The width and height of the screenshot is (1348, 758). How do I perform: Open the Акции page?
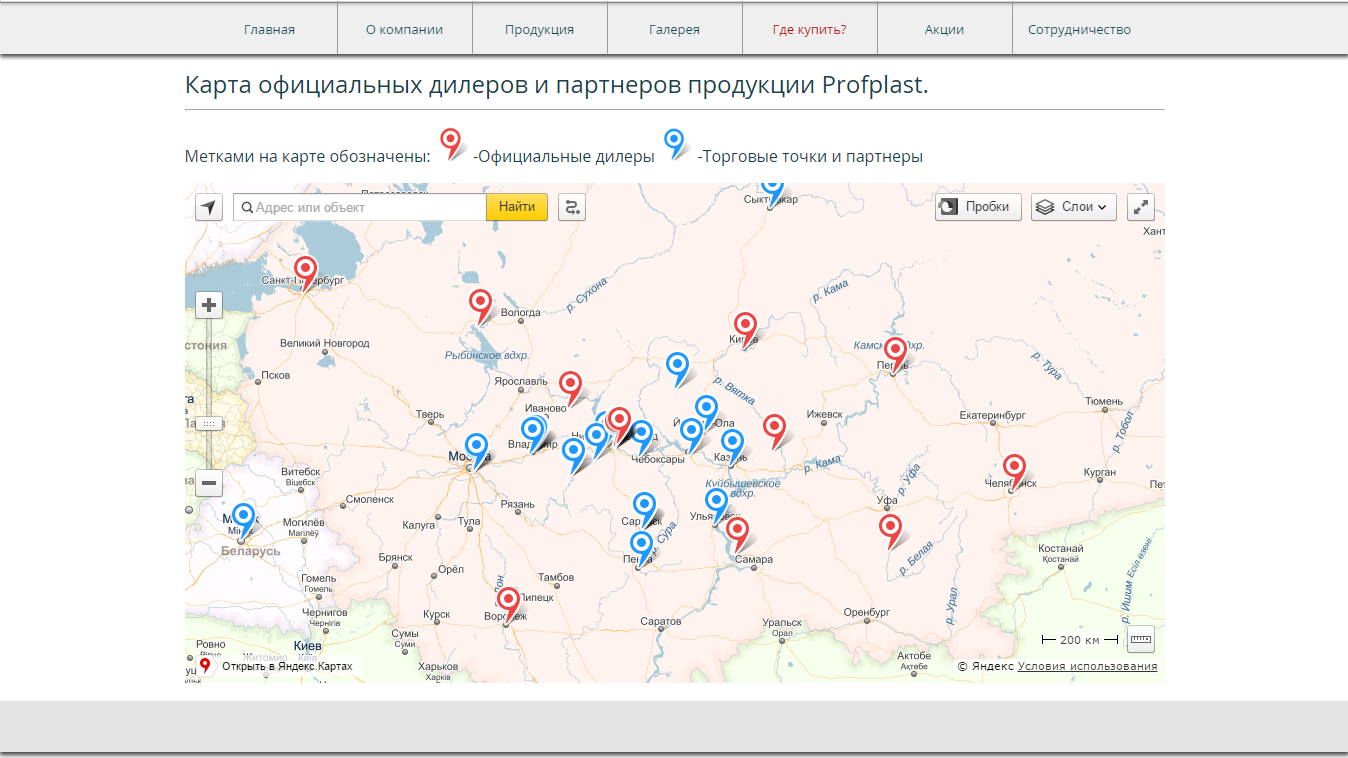[x=944, y=29]
